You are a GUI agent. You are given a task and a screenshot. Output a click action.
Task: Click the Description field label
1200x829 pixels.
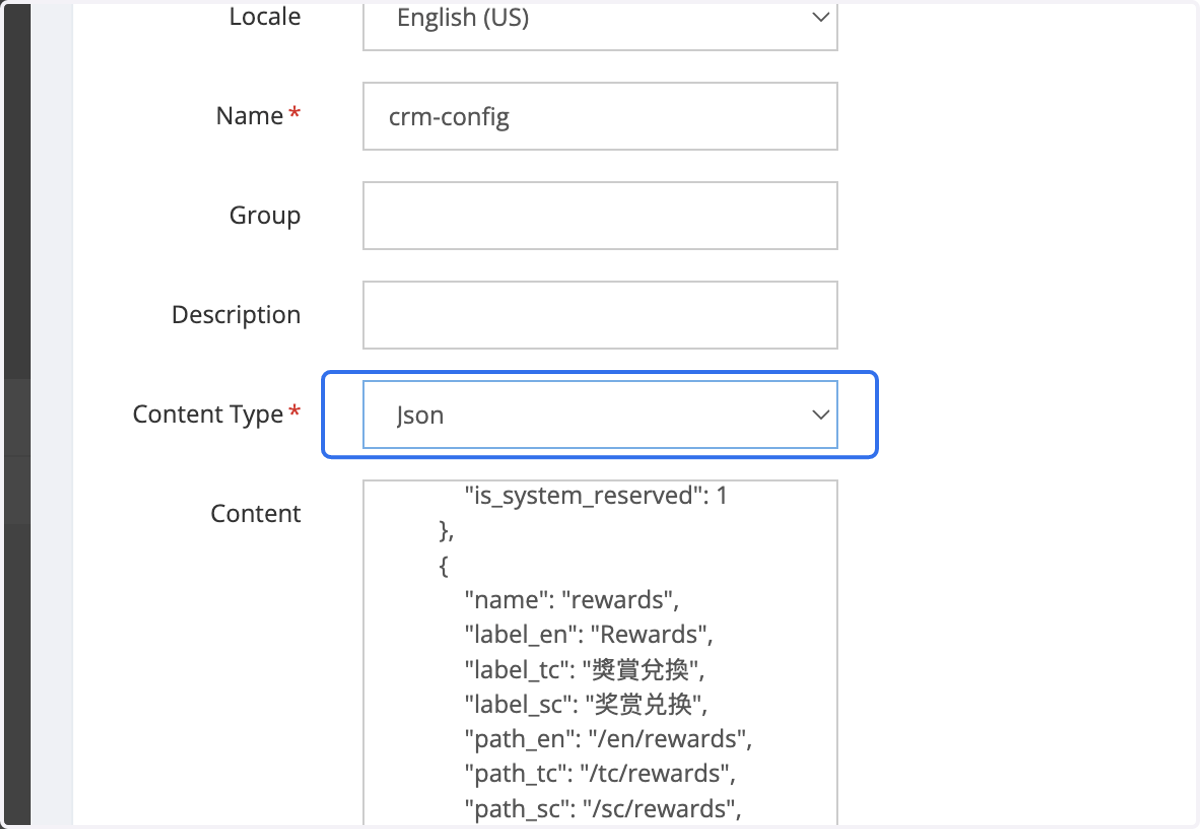(x=236, y=315)
